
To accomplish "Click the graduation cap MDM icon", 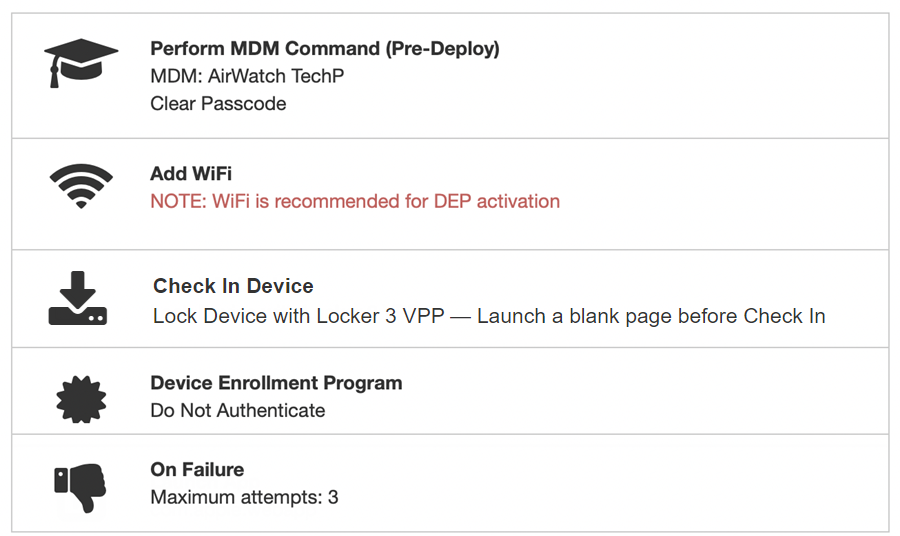I will click(81, 64).
